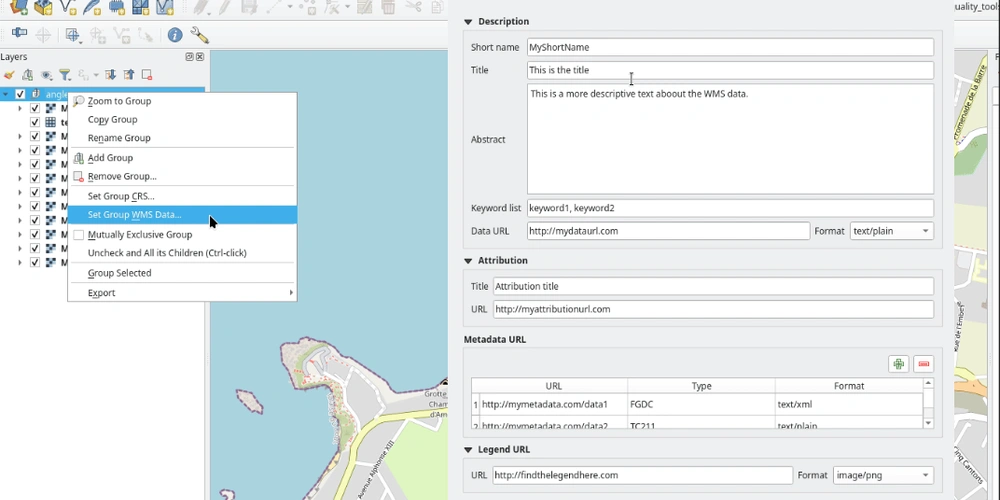Close the Layers panel with its X icon

click(200, 57)
